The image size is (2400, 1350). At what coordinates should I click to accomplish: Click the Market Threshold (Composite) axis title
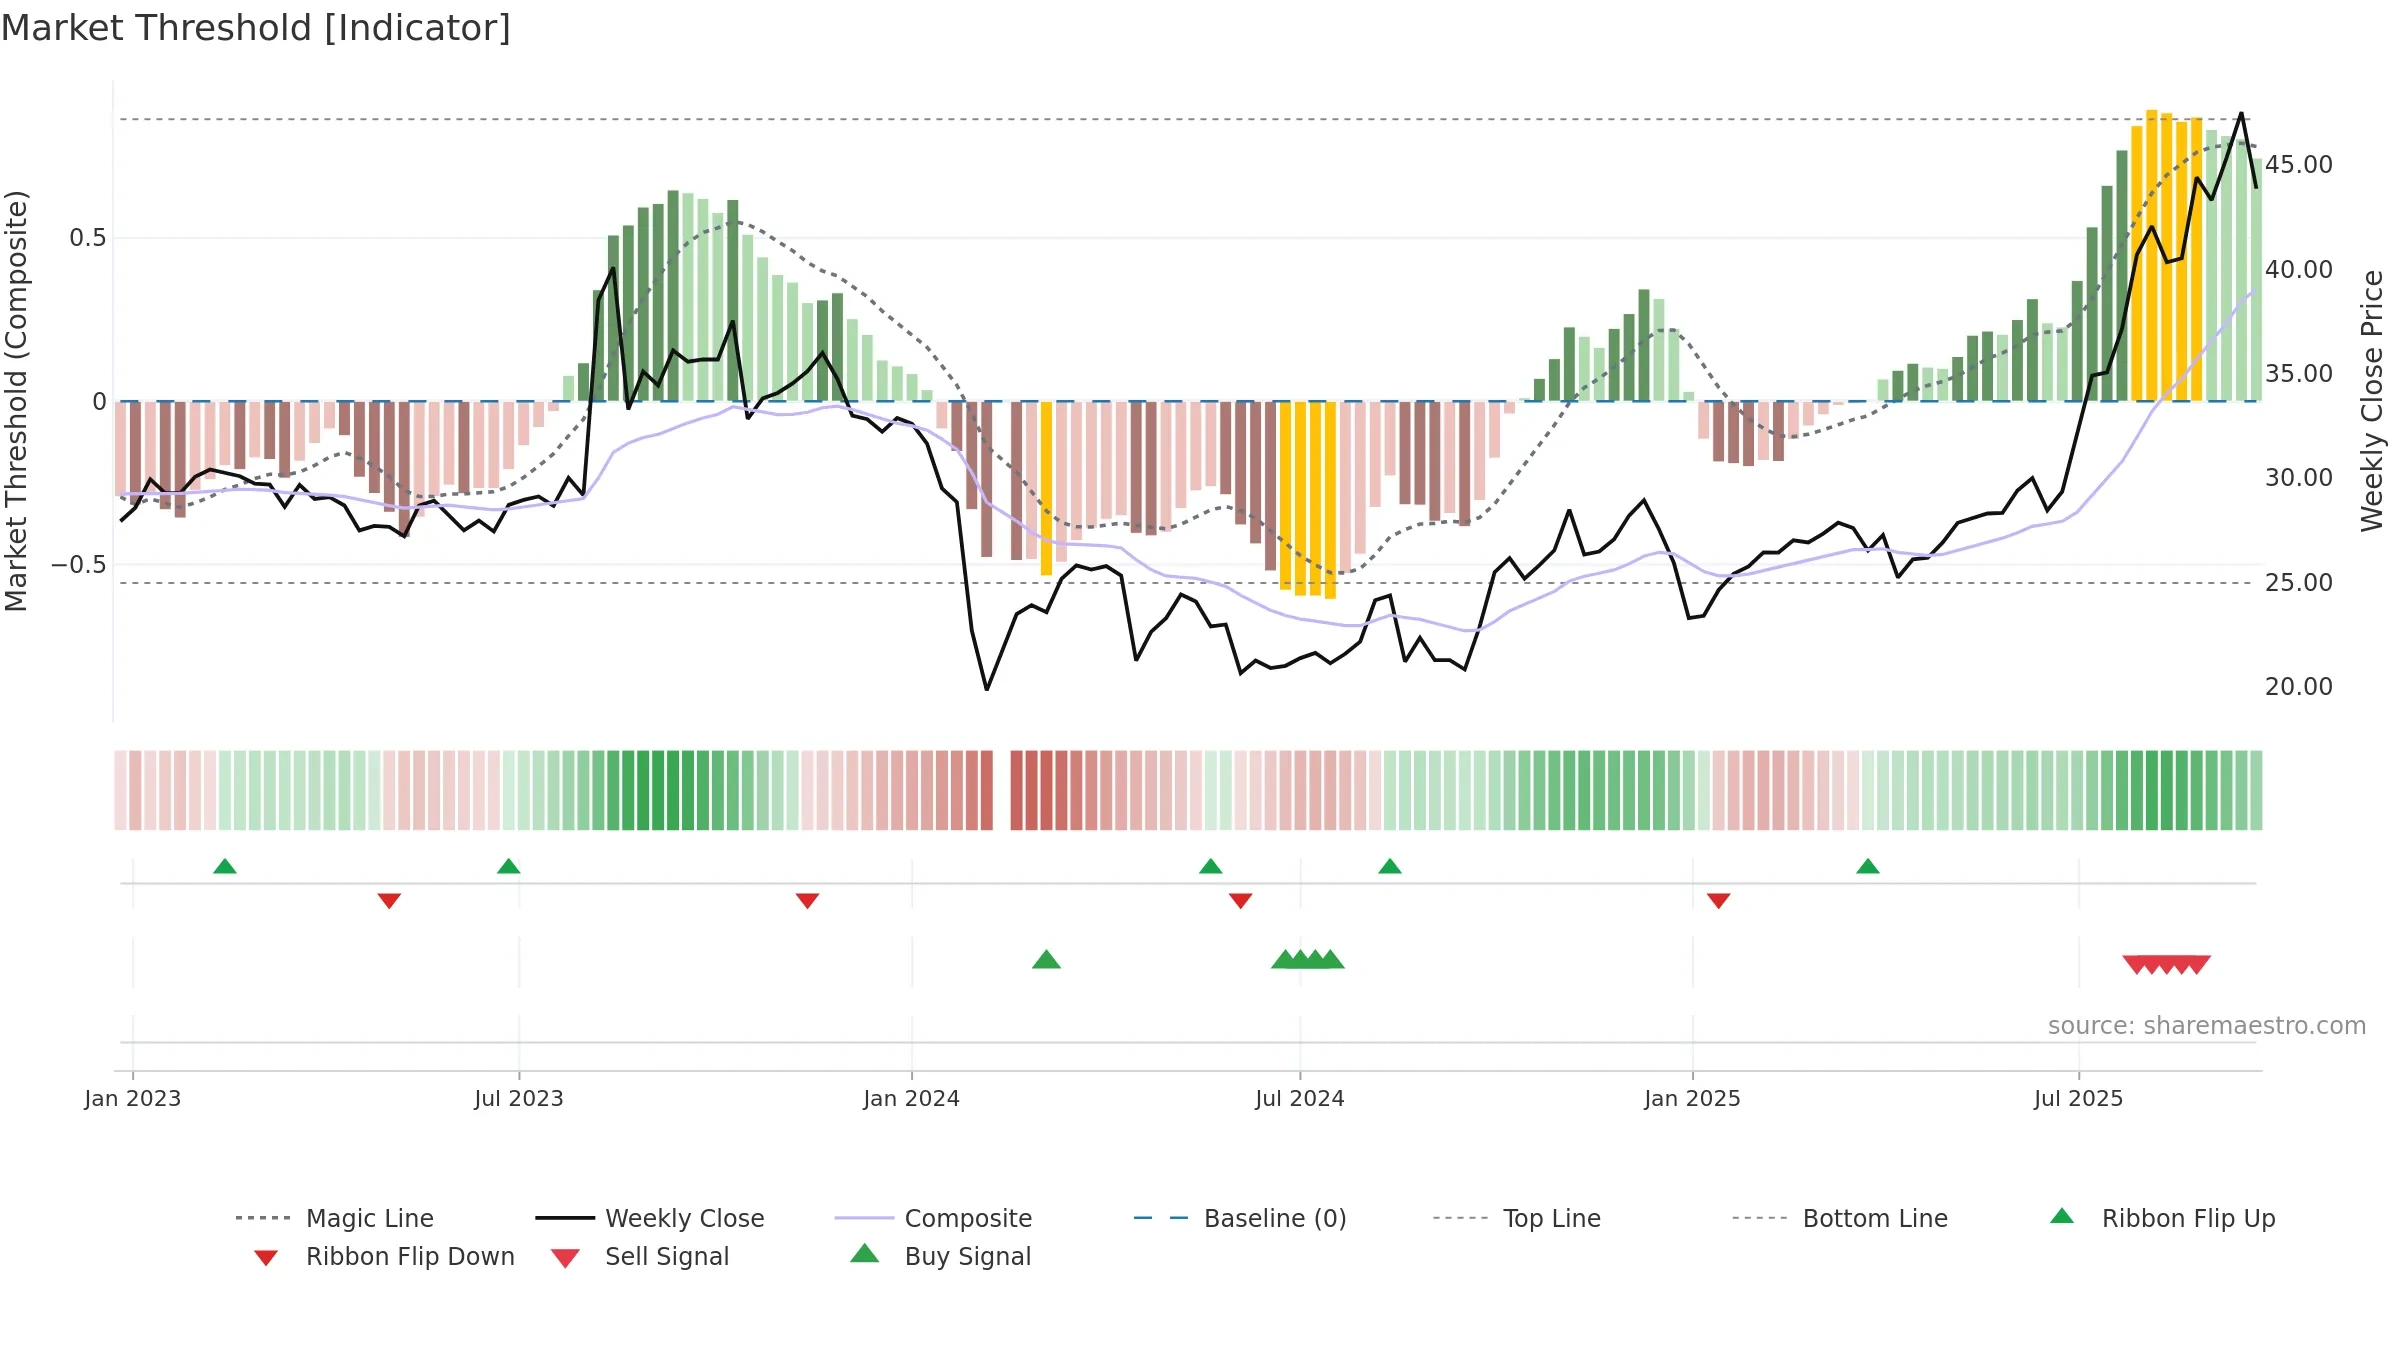(x=16, y=401)
